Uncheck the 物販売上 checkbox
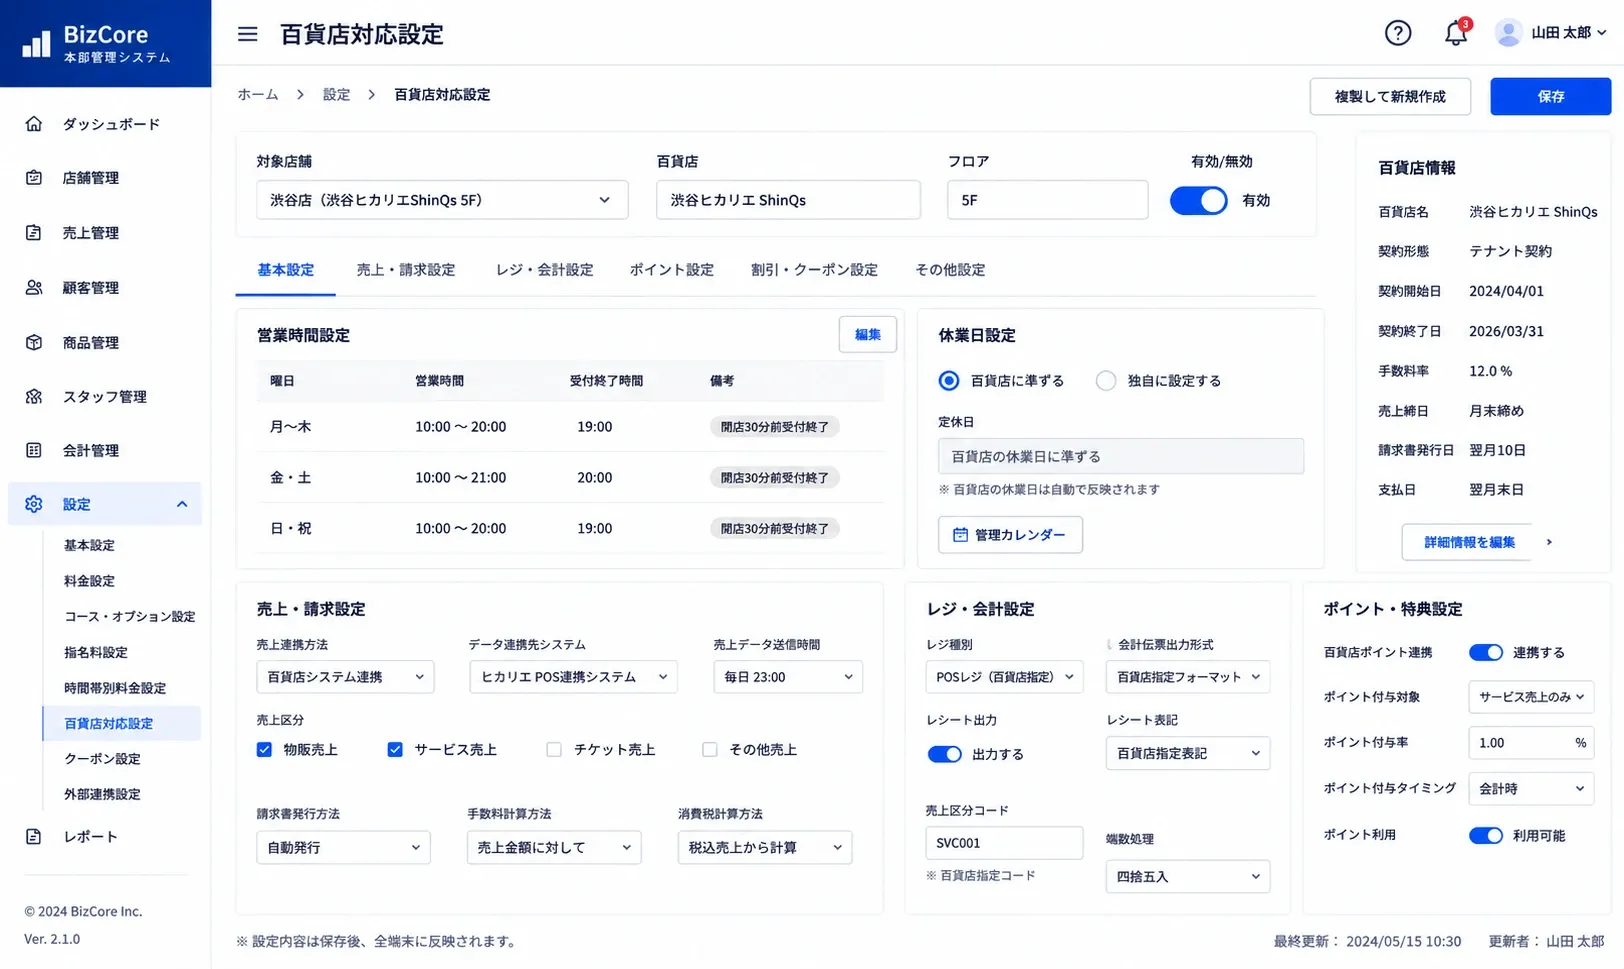The width and height of the screenshot is (1624, 969). coord(264,750)
